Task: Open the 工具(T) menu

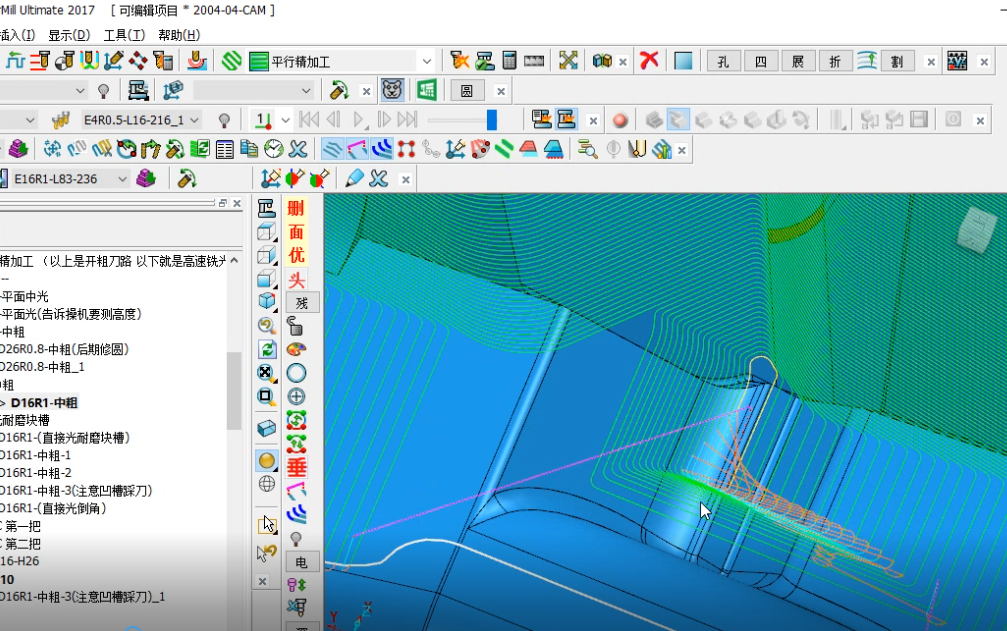Action: click(x=124, y=35)
